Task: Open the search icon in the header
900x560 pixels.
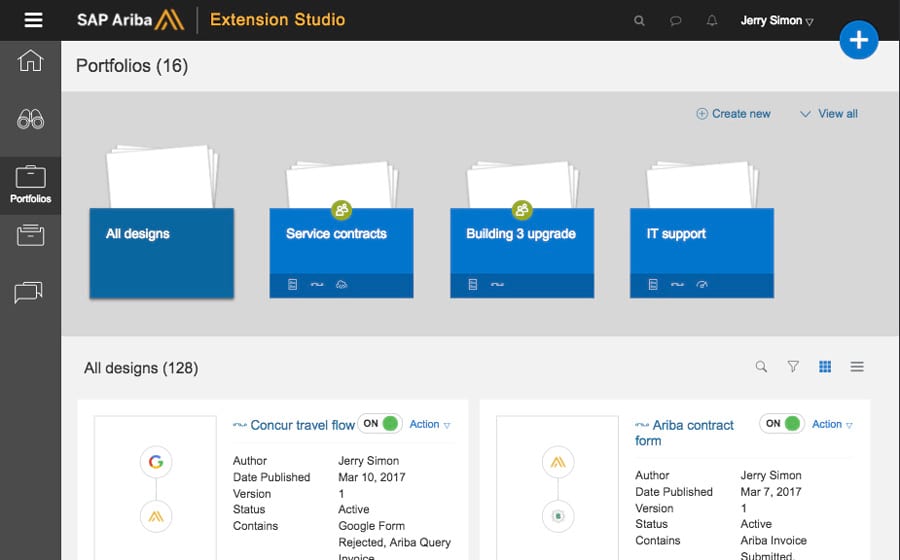Action: [639, 21]
